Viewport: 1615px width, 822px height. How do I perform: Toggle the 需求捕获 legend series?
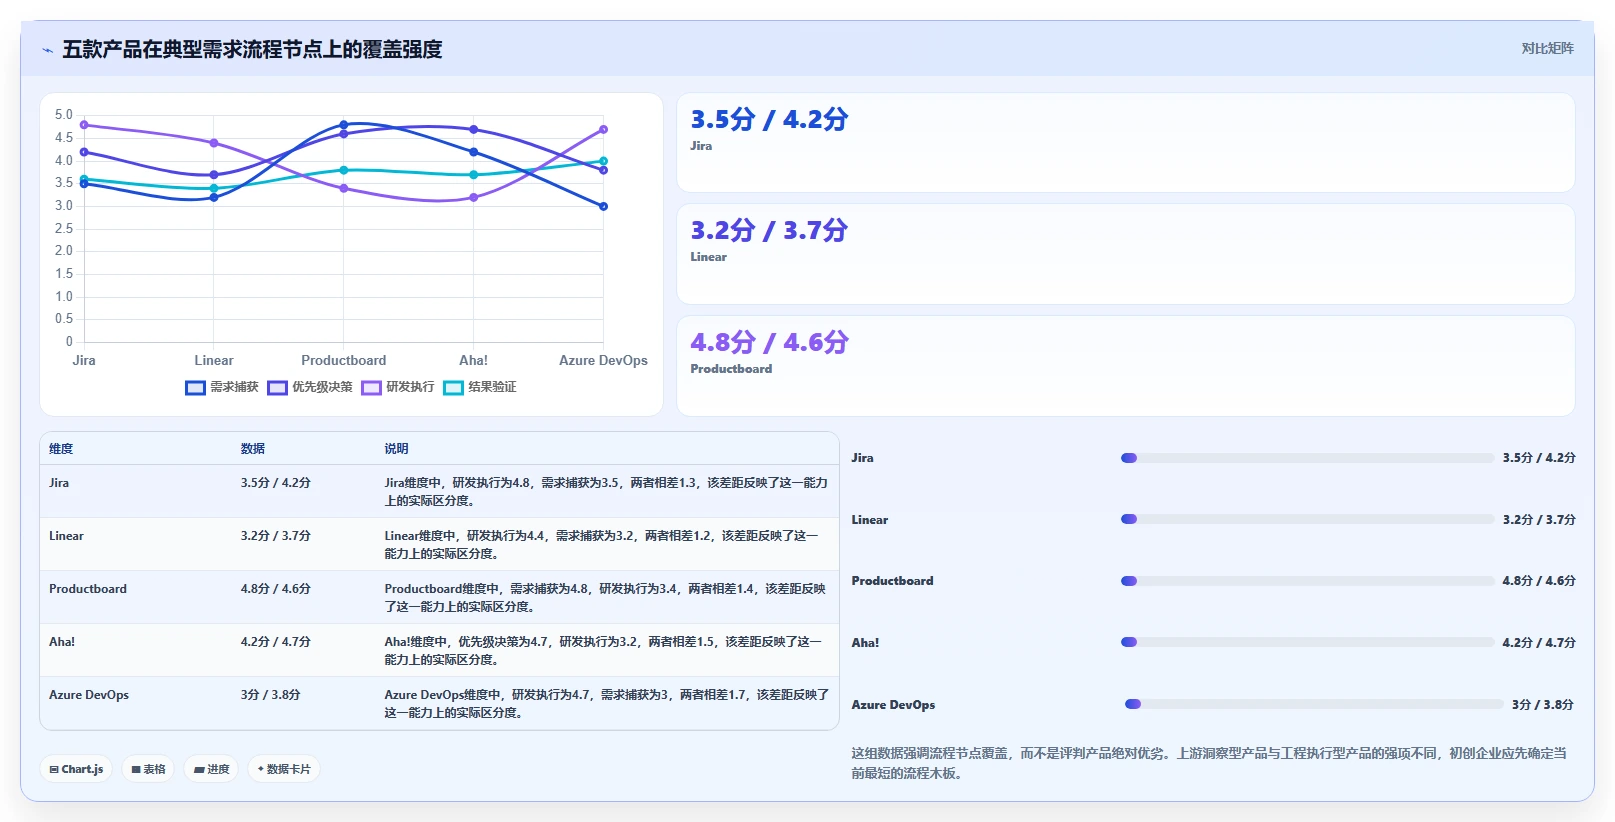pos(222,387)
